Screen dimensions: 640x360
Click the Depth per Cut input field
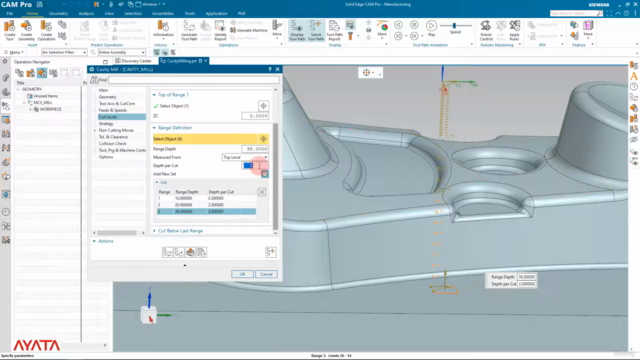tap(255, 165)
